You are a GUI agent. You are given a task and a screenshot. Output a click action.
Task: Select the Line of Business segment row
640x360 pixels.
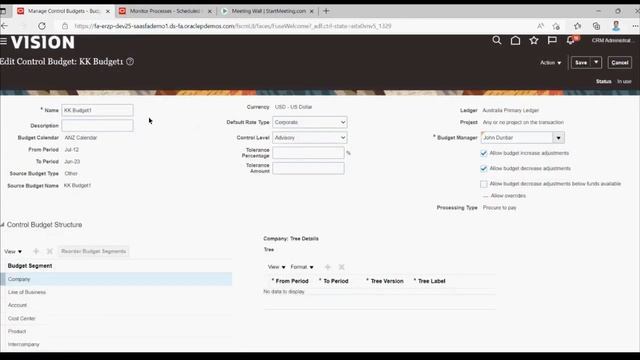[x=116, y=292]
